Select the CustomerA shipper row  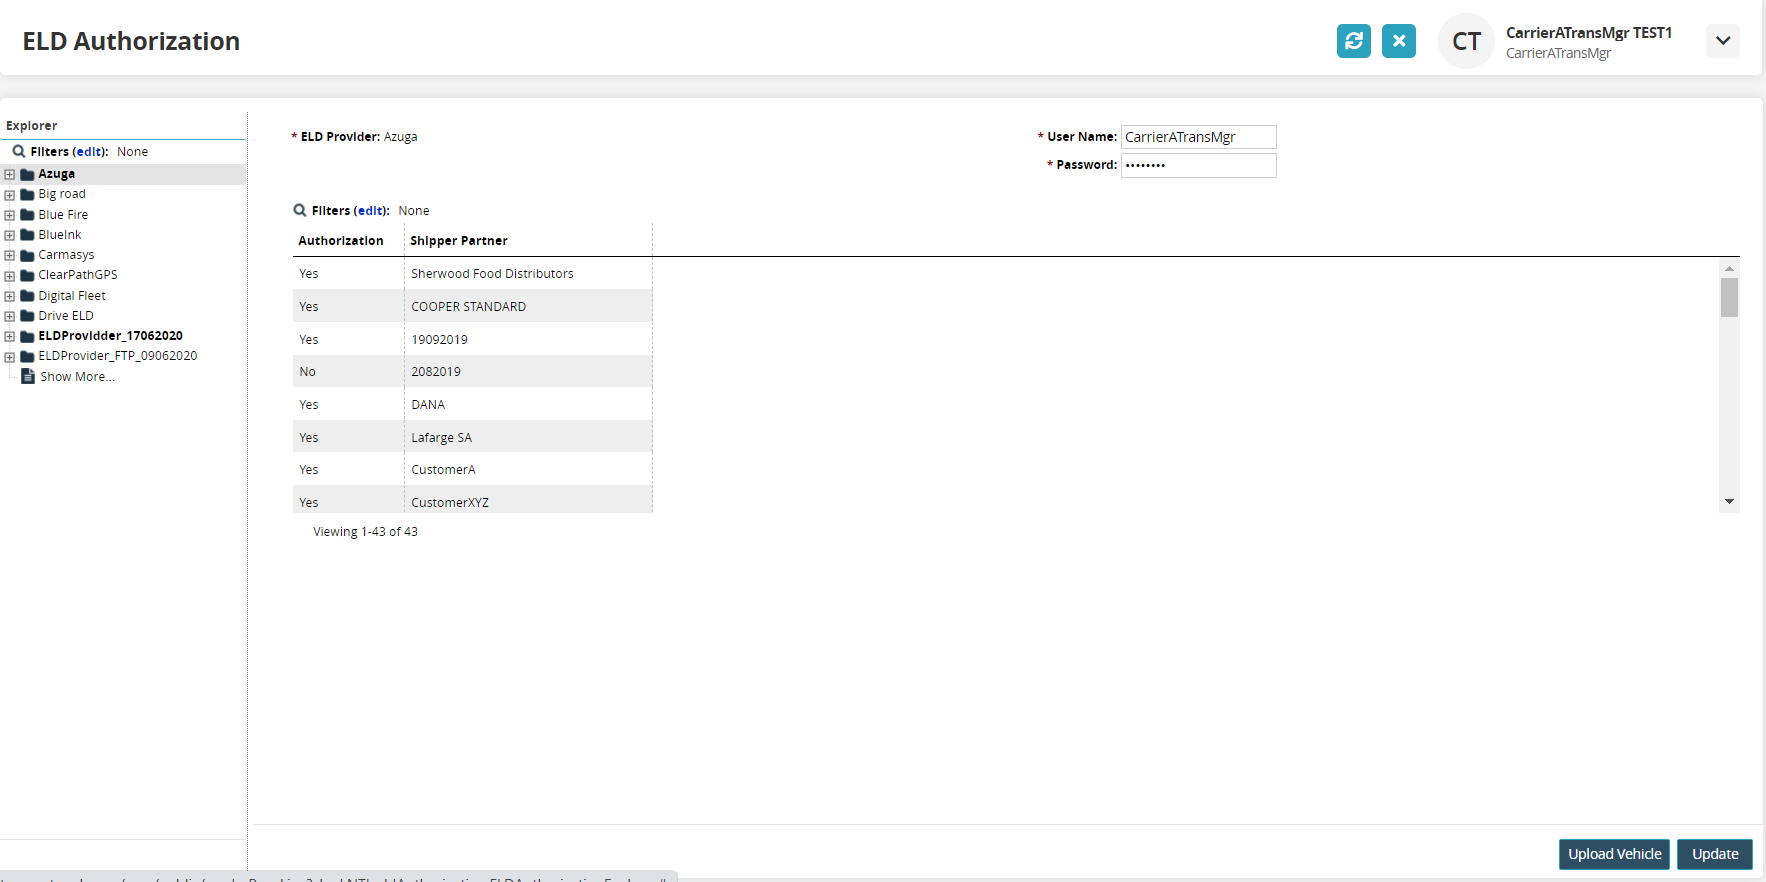point(473,469)
